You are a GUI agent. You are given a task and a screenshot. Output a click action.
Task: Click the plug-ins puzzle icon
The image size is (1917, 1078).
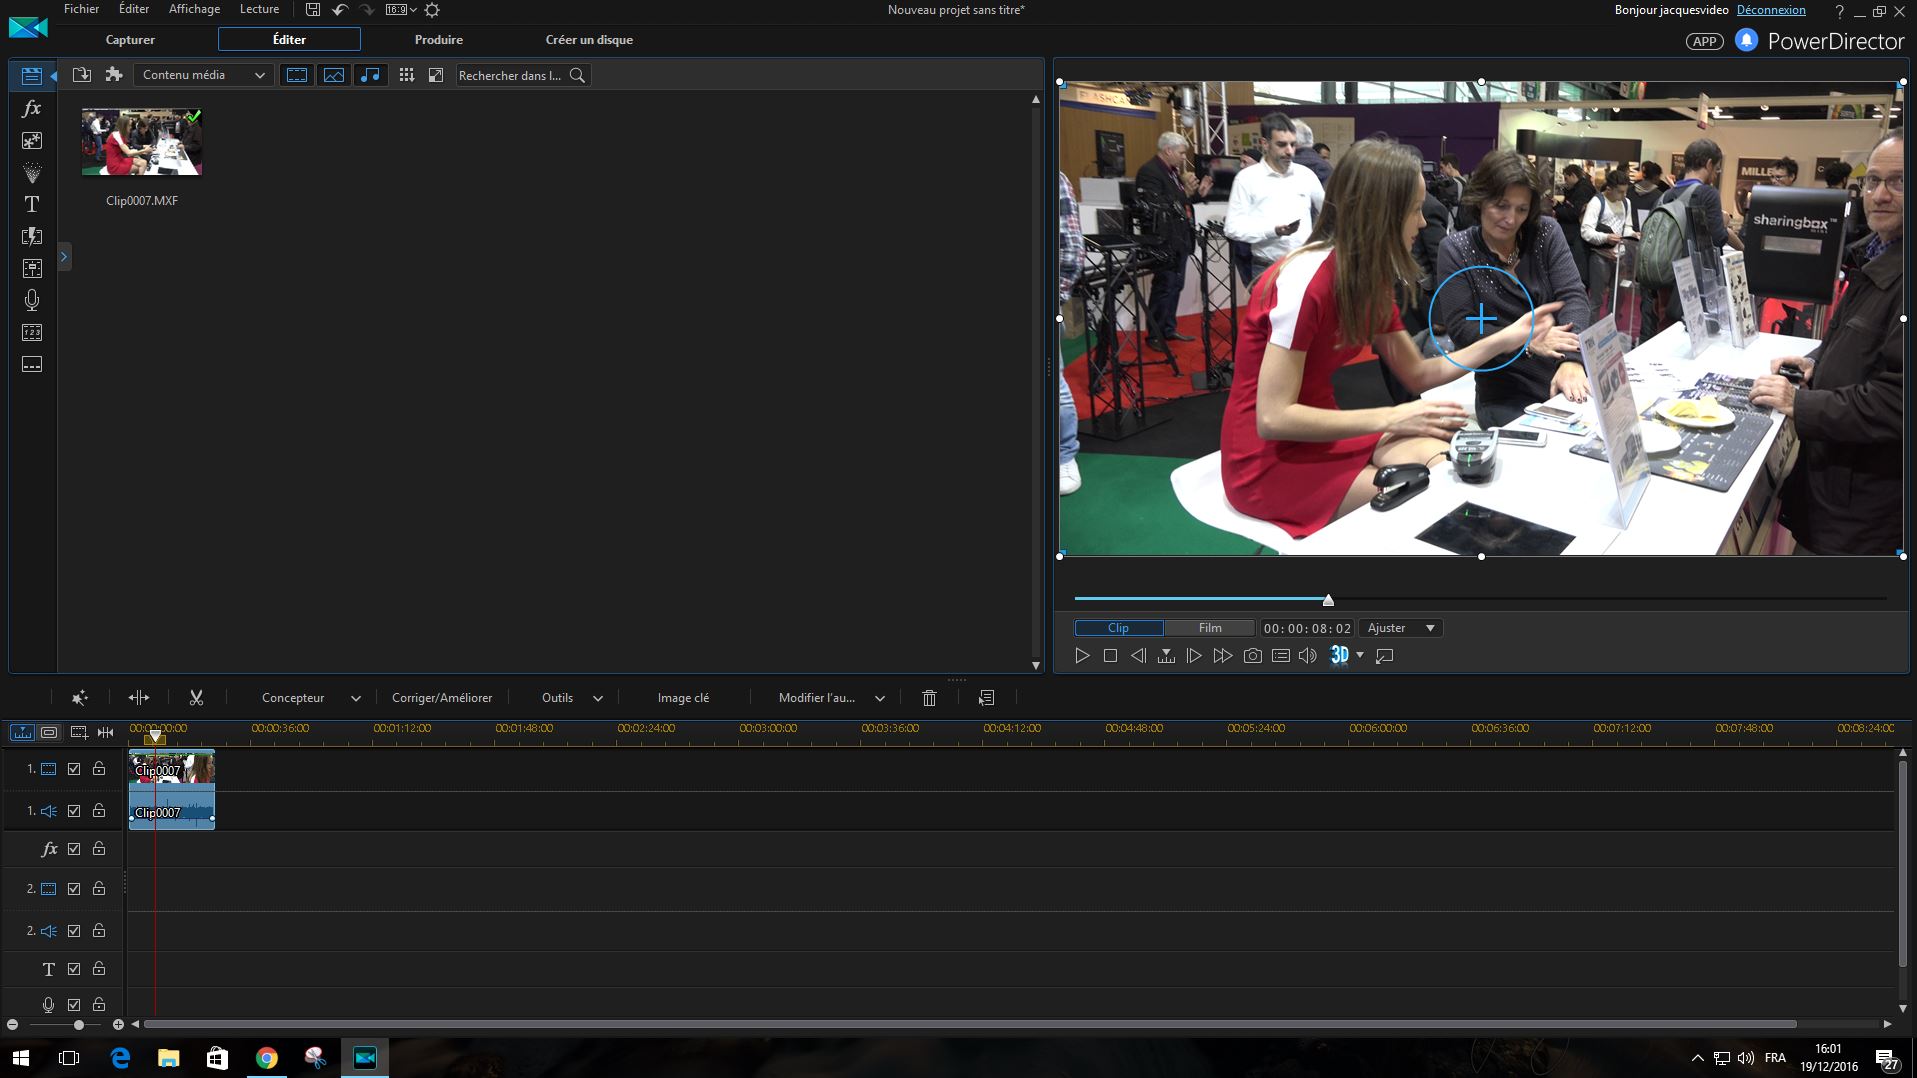114,75
